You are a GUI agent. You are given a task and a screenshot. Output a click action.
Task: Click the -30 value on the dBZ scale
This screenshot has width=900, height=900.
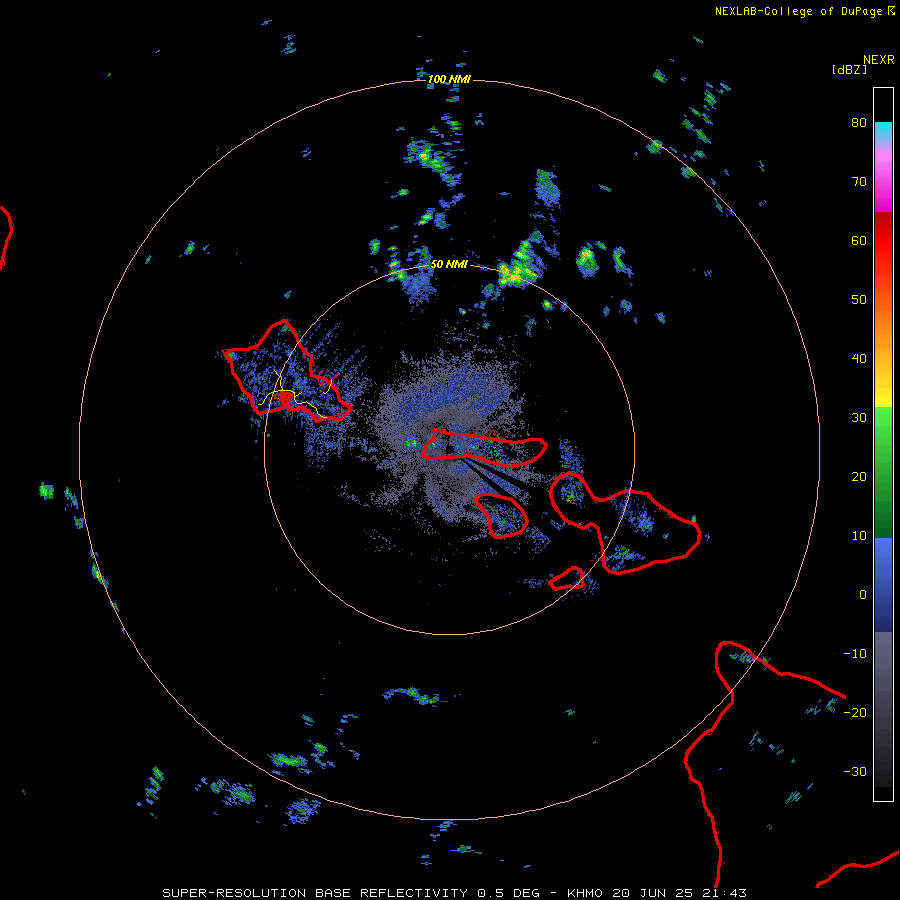point(855,772)
